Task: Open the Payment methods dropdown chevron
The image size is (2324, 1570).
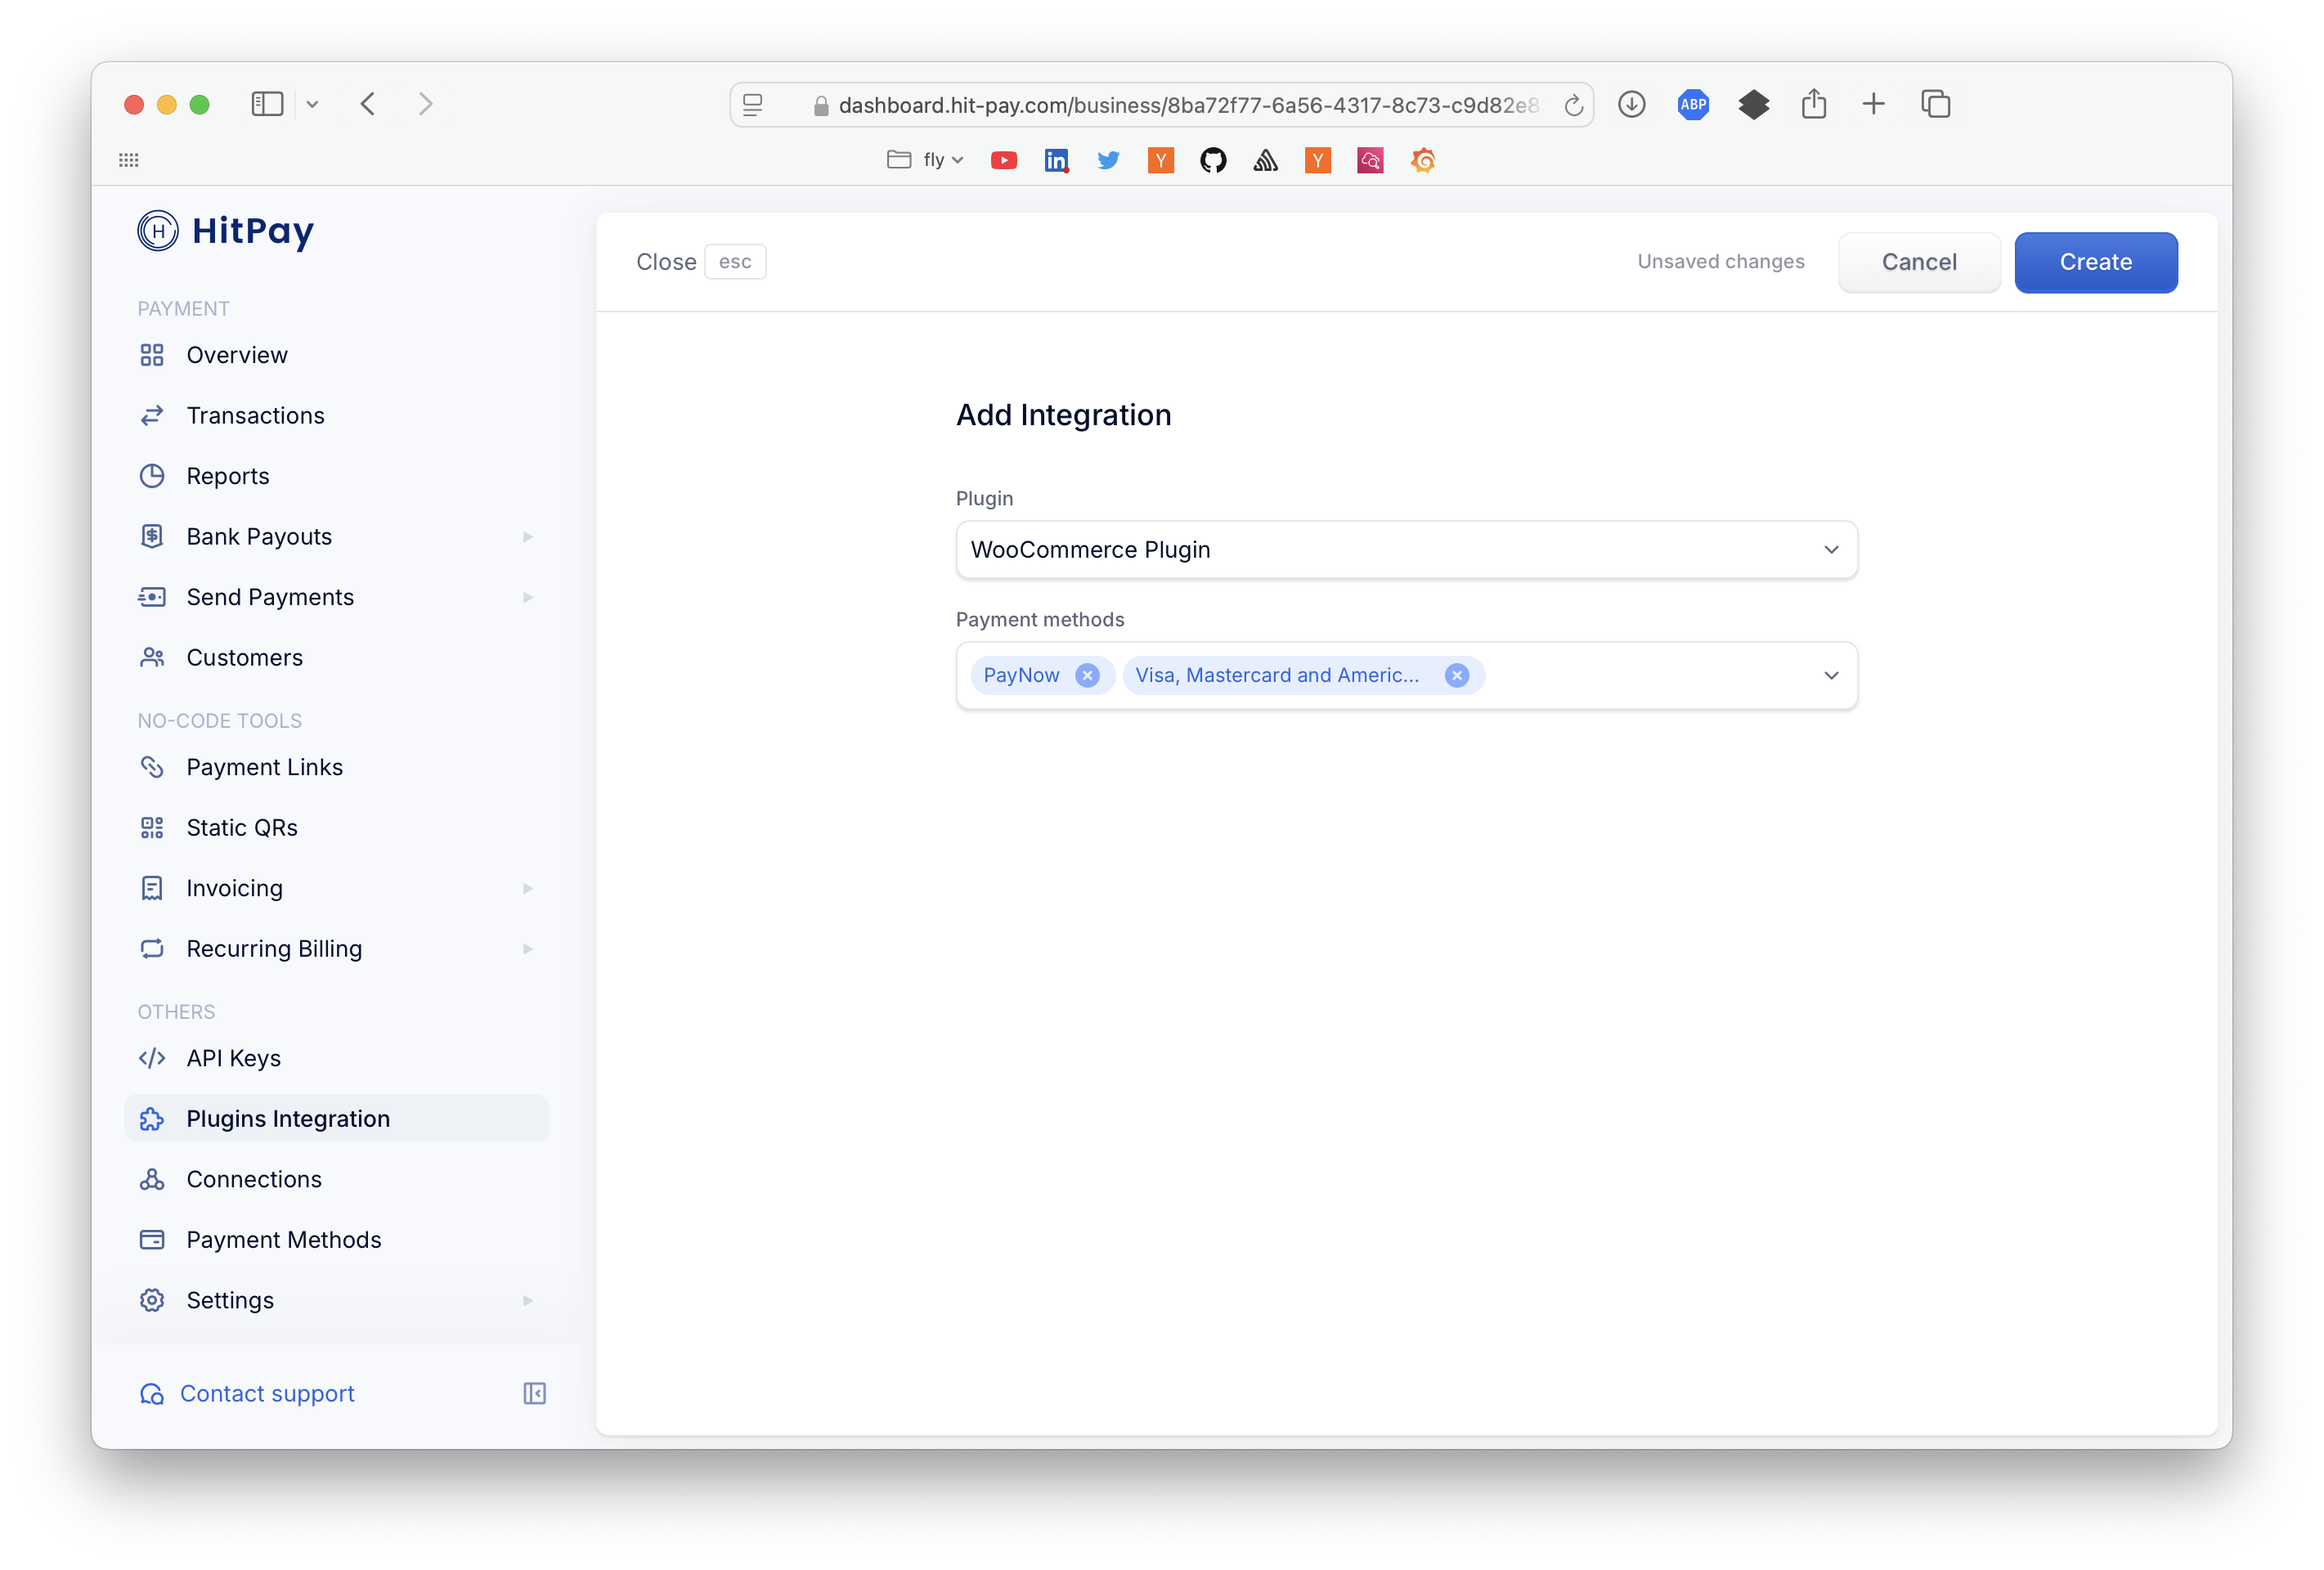Action: 1831,675
